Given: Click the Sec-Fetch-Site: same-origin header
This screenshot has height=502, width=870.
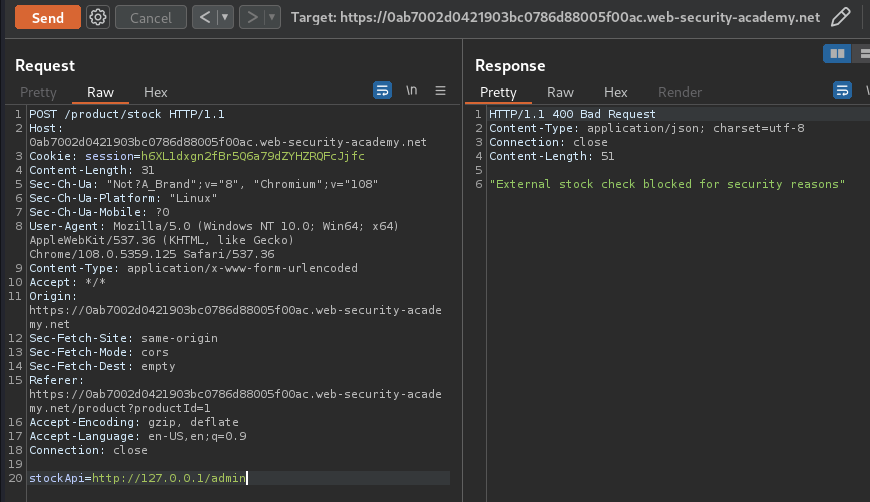Looking at the screenshot, I should [123, 338].
